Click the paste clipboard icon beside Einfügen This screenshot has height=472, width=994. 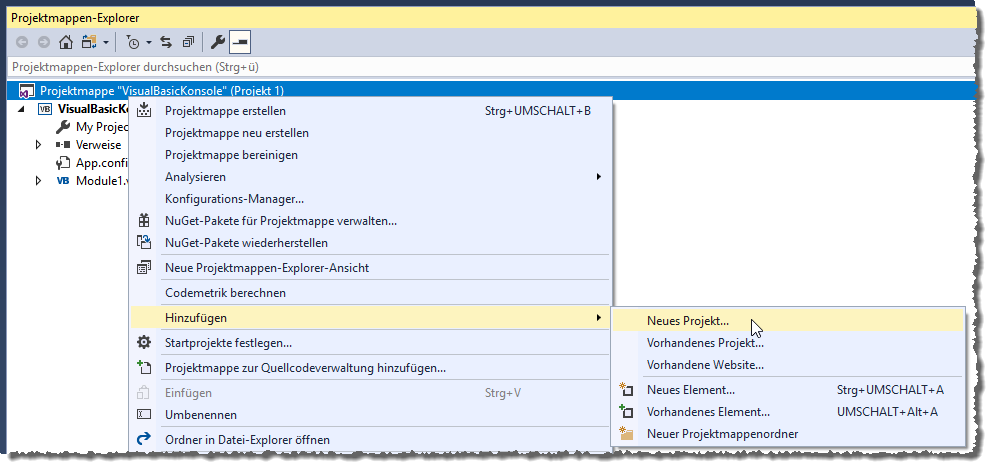coord(144,393)
